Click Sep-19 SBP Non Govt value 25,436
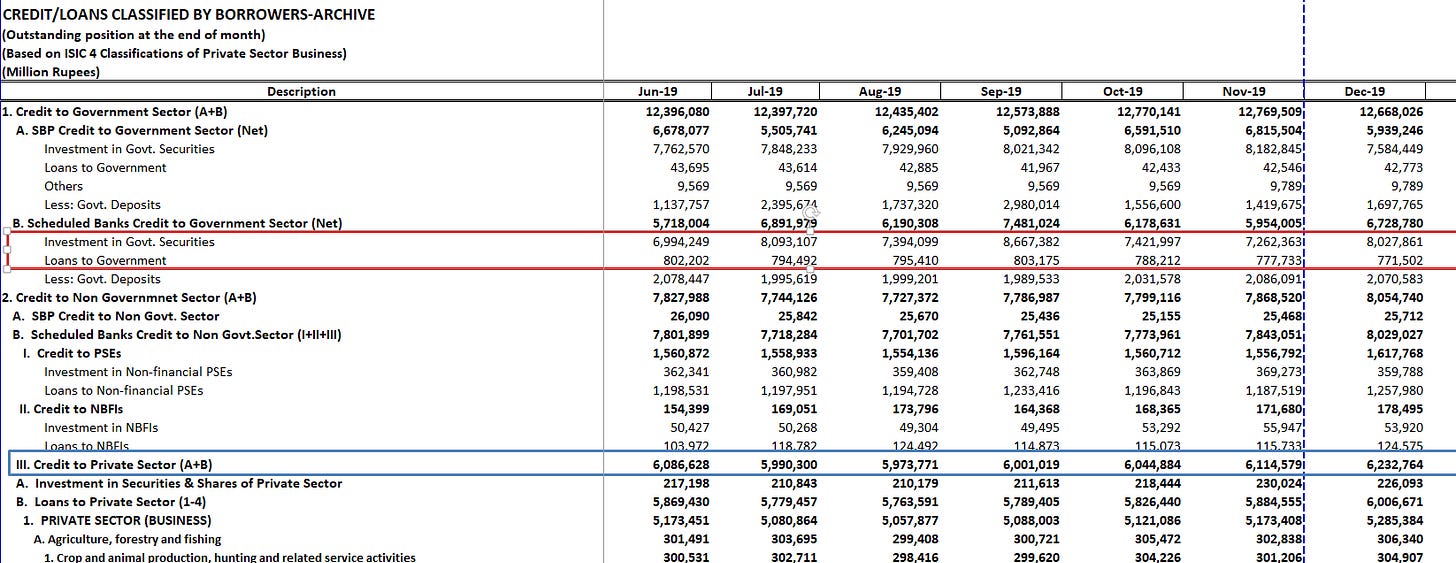 [1040, 316]
